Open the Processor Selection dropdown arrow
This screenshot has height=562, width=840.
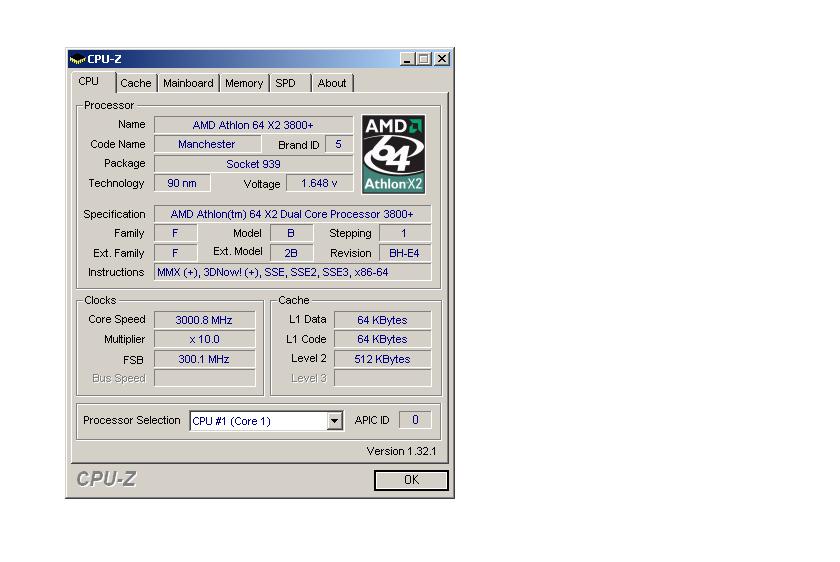tap(335, 421)
